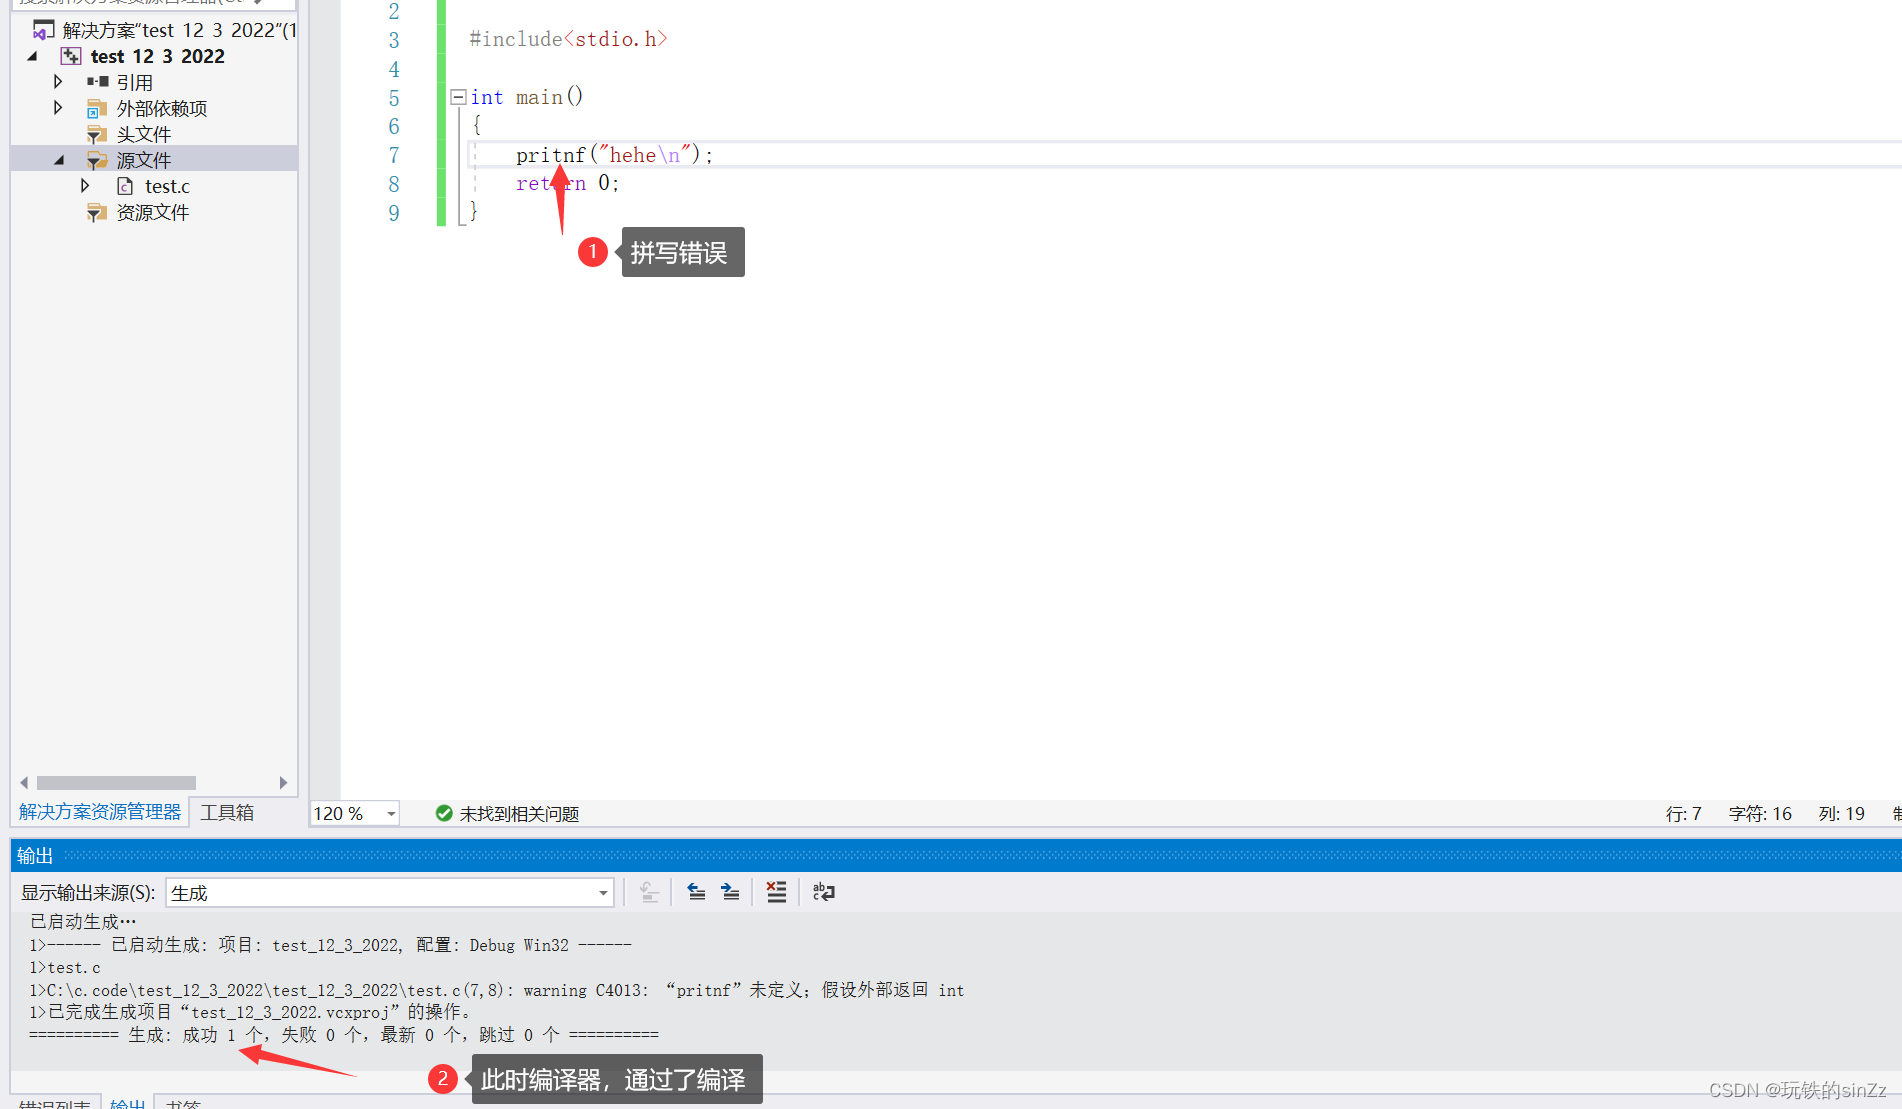This screenshot has width=1902, height=1109.
Task: Click the find message in code icon
Action: [649, 892]
